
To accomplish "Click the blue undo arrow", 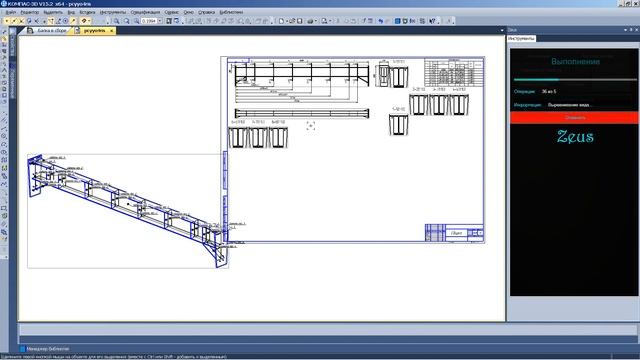I will click(381, 21).
